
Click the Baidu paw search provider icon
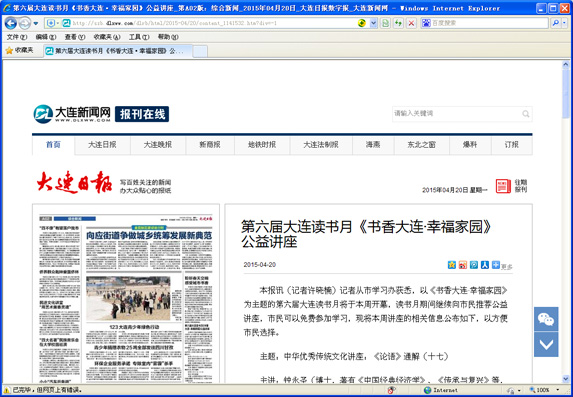pyautogui.click(x=426, y=23)
